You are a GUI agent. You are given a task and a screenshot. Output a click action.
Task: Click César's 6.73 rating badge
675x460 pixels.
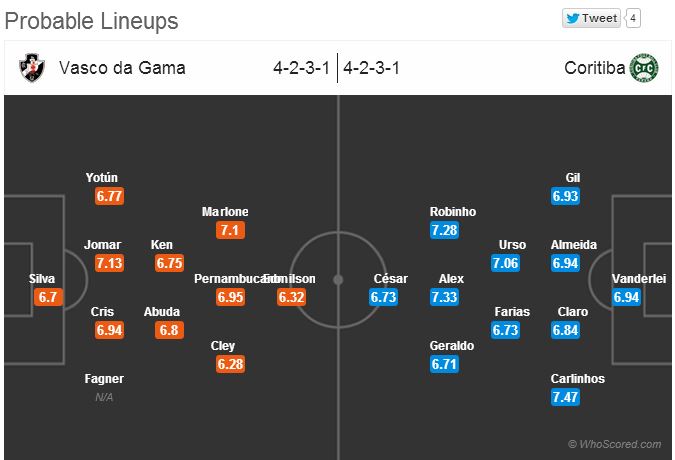coord(383,297)
